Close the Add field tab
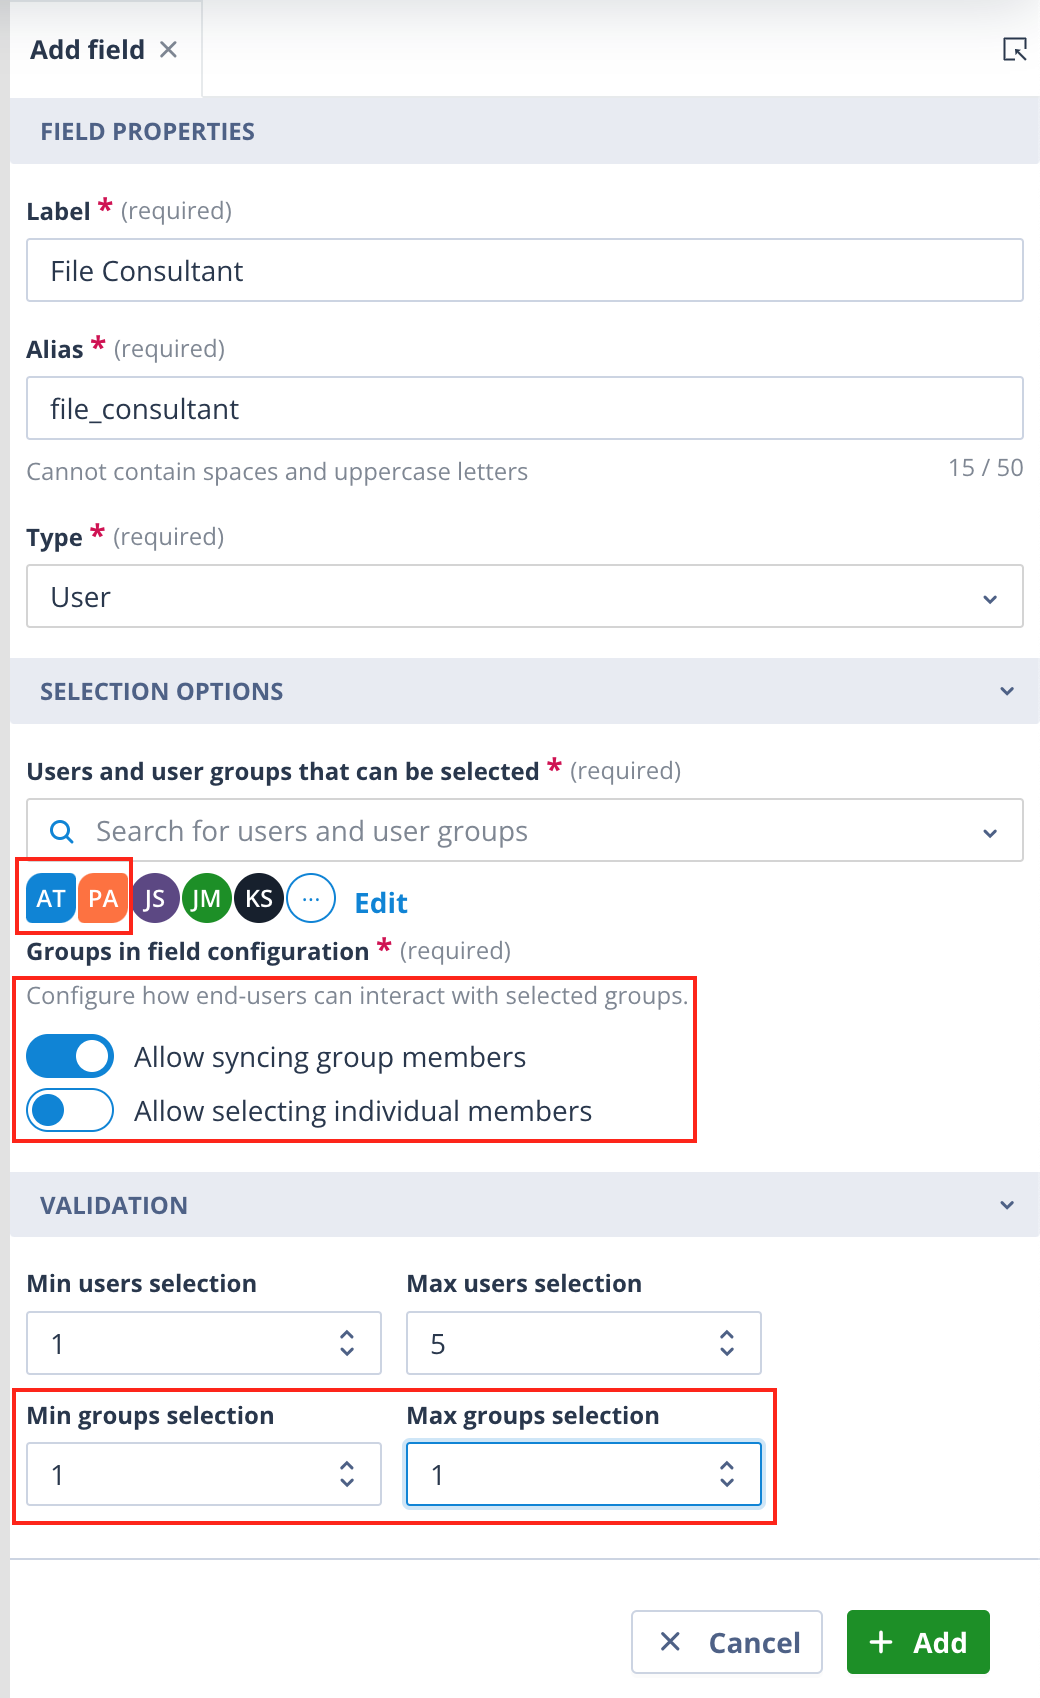This screenshot has width=1040, height=1698. coord(169,49)
